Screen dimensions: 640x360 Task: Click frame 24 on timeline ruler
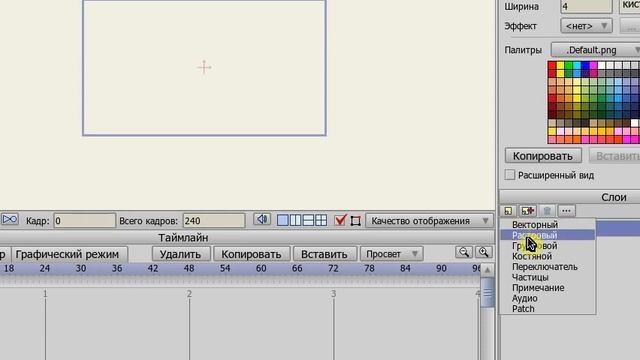coord(45,269)
